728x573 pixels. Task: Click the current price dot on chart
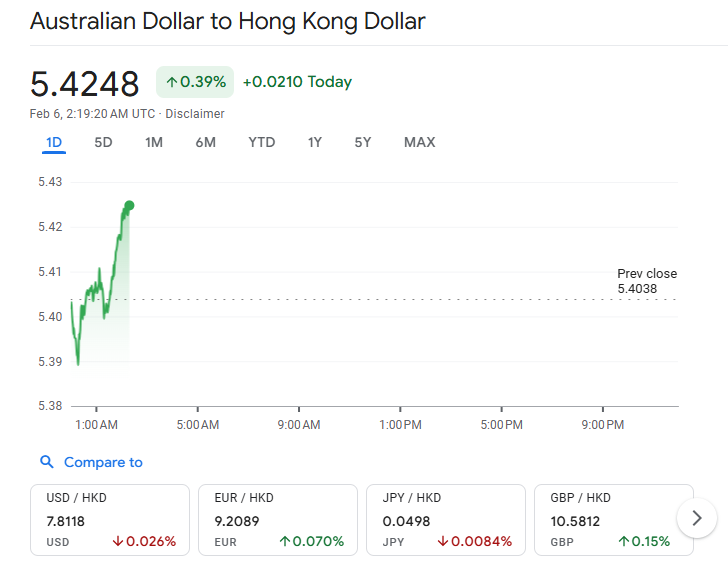(x=129, y=206)
